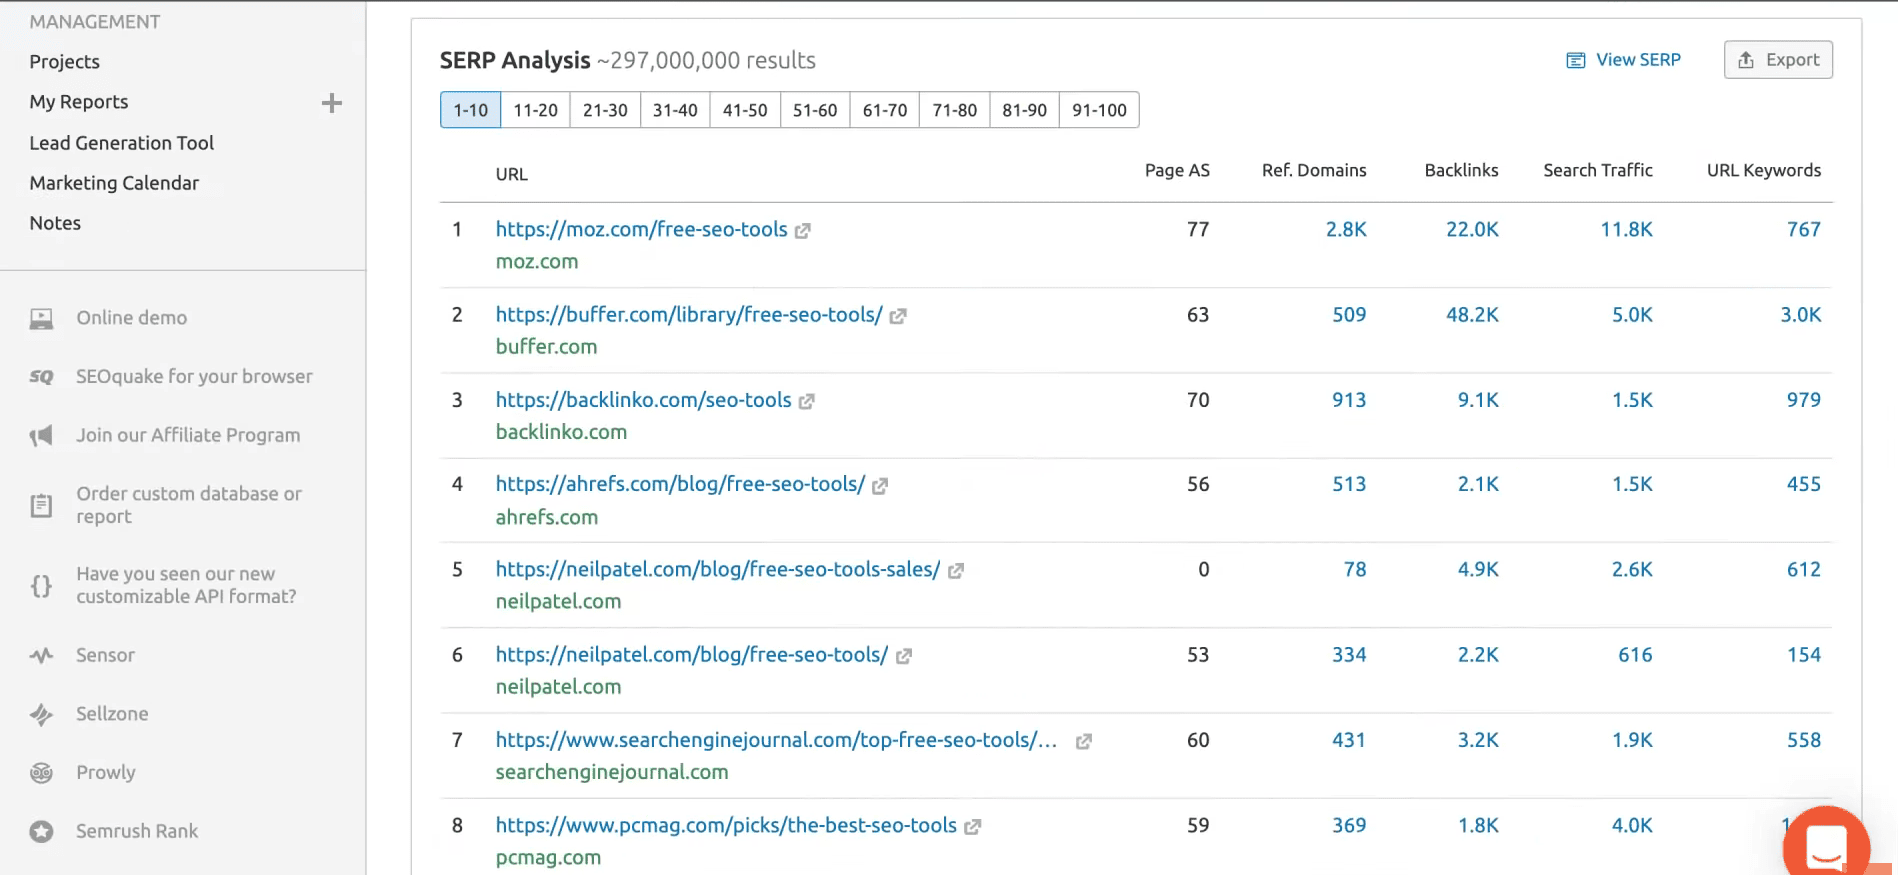
Task: Click the Ref. Domains column header
Action: tap(1314, 170)
